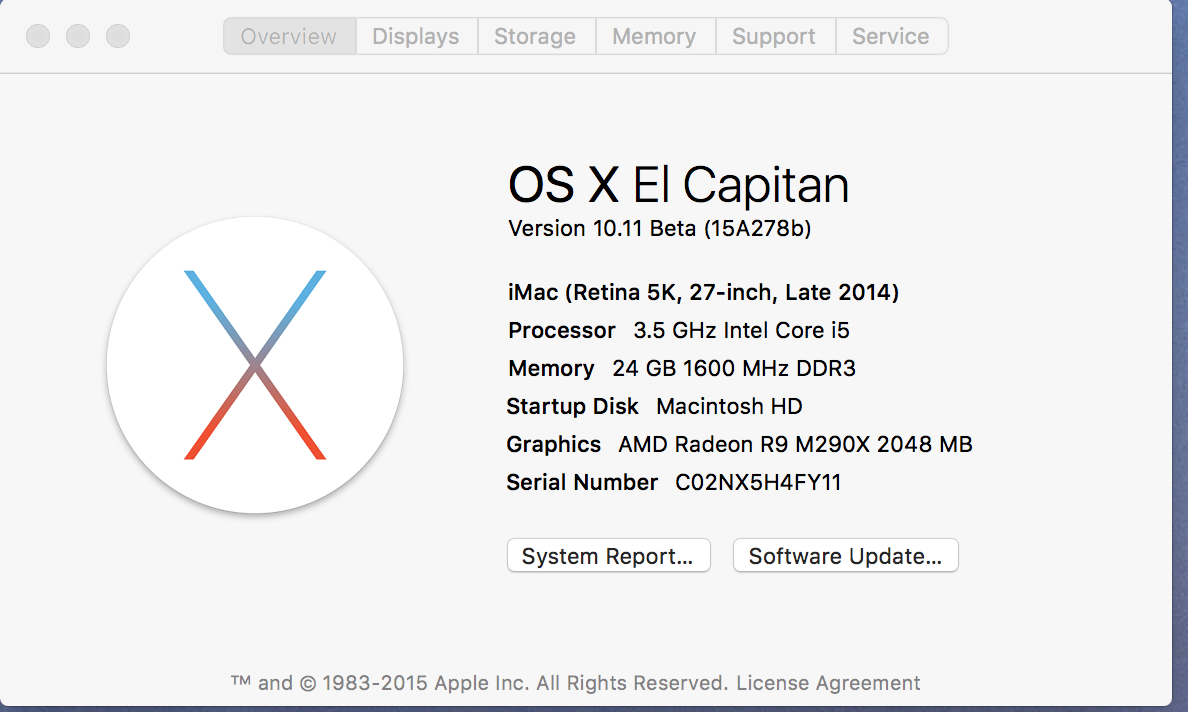Click the Macintosh HD startup disk text
This screenshot has width=1188, height=712.
pyautogui.click(x=729, y=406)
